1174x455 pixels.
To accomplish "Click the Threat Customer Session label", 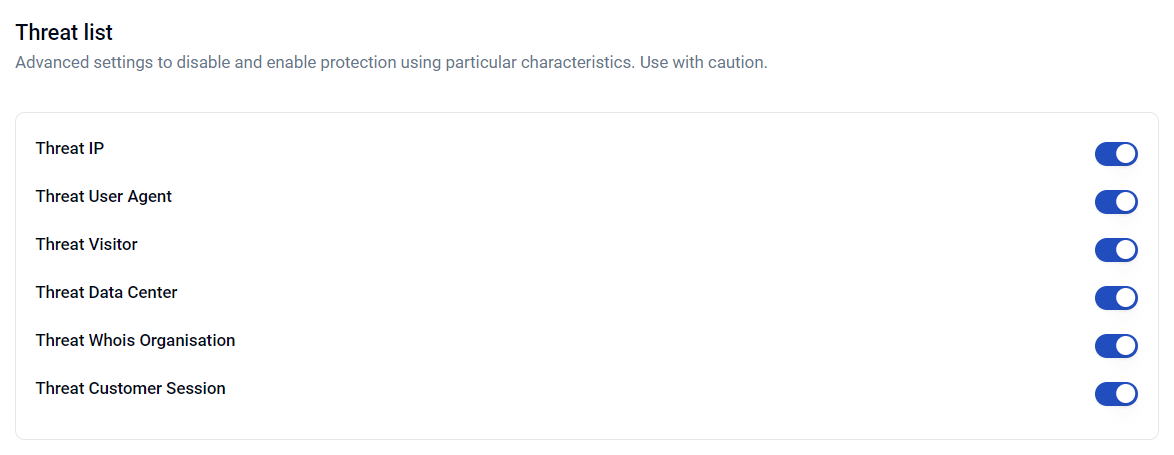I will point(130,388).
